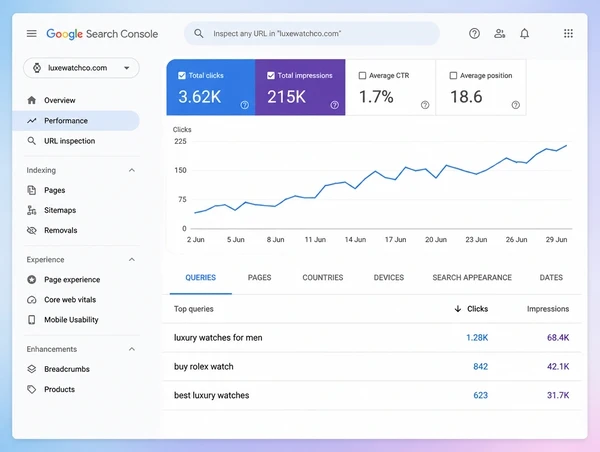
Task: Click the URL inspection magnifier icon
Action: point(32,141)
